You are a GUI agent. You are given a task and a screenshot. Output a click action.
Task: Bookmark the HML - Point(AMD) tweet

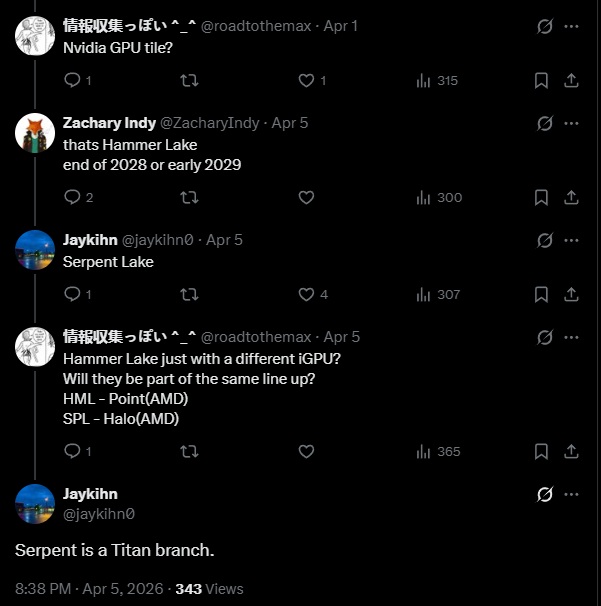click(x=541, y=451)
